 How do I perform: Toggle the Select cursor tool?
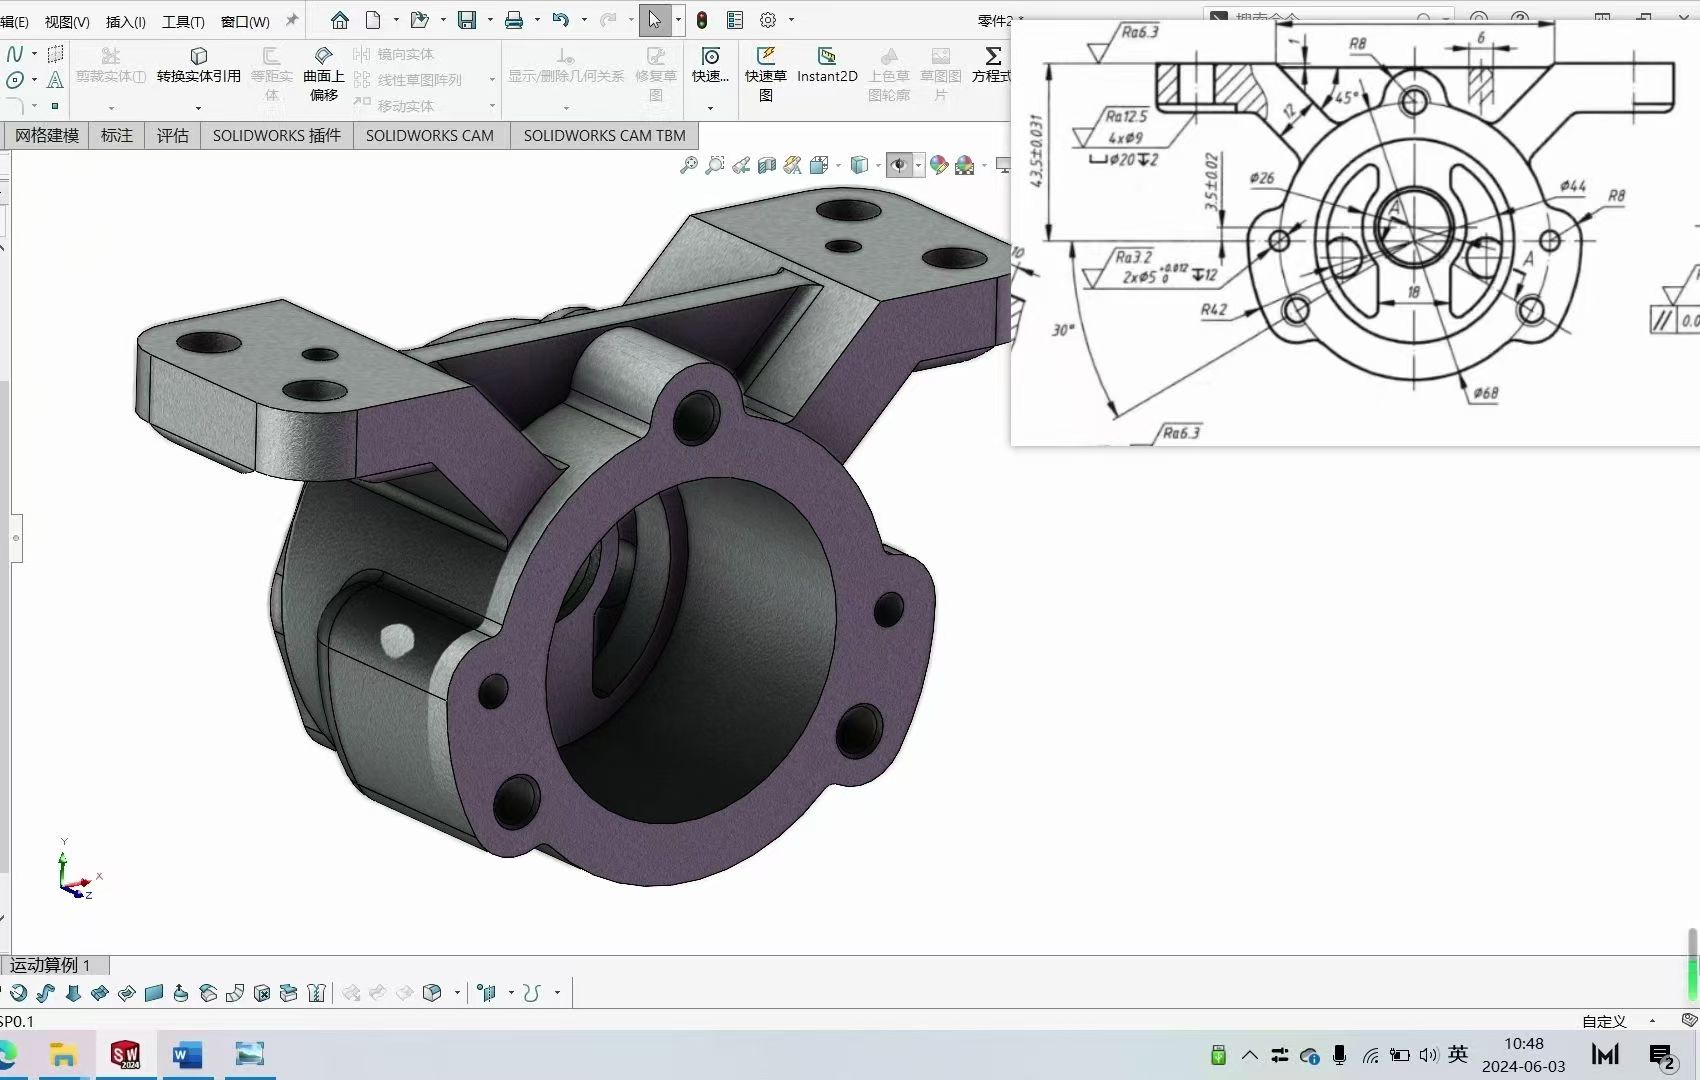click(654, 20)
